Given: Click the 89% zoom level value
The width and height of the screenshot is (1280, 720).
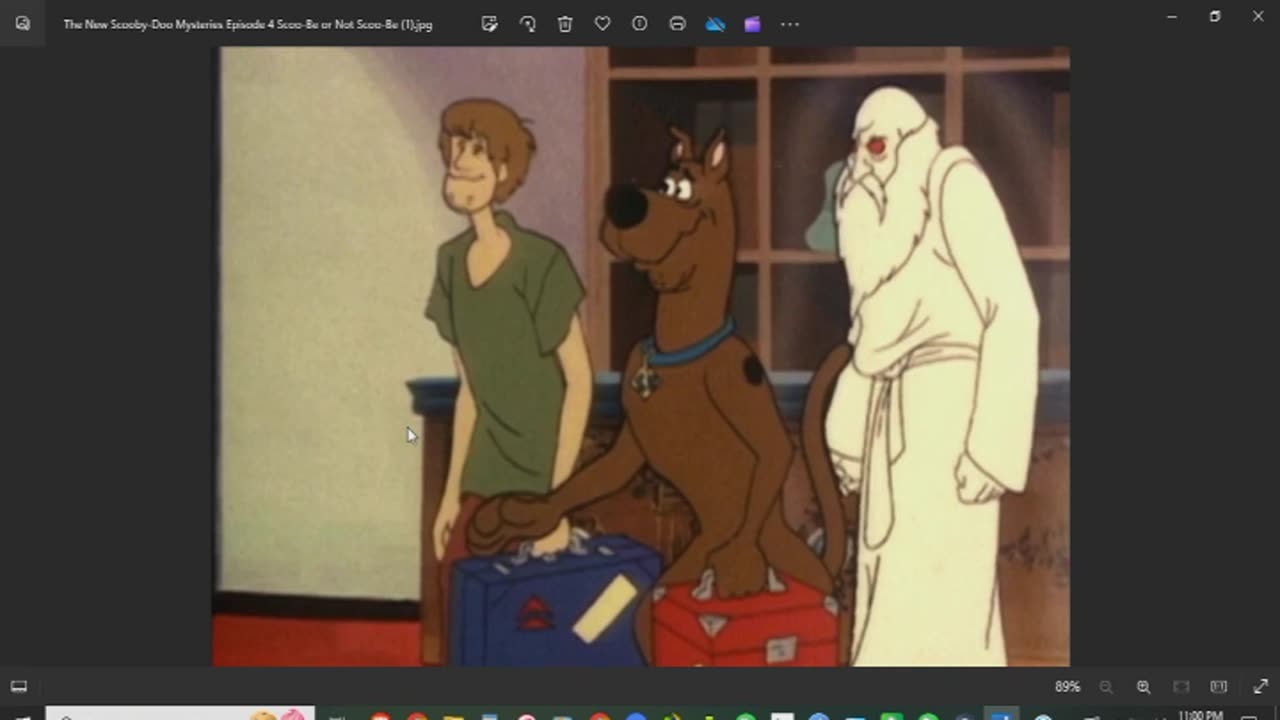Looking at the screenshot, I should pos(1067,687).
